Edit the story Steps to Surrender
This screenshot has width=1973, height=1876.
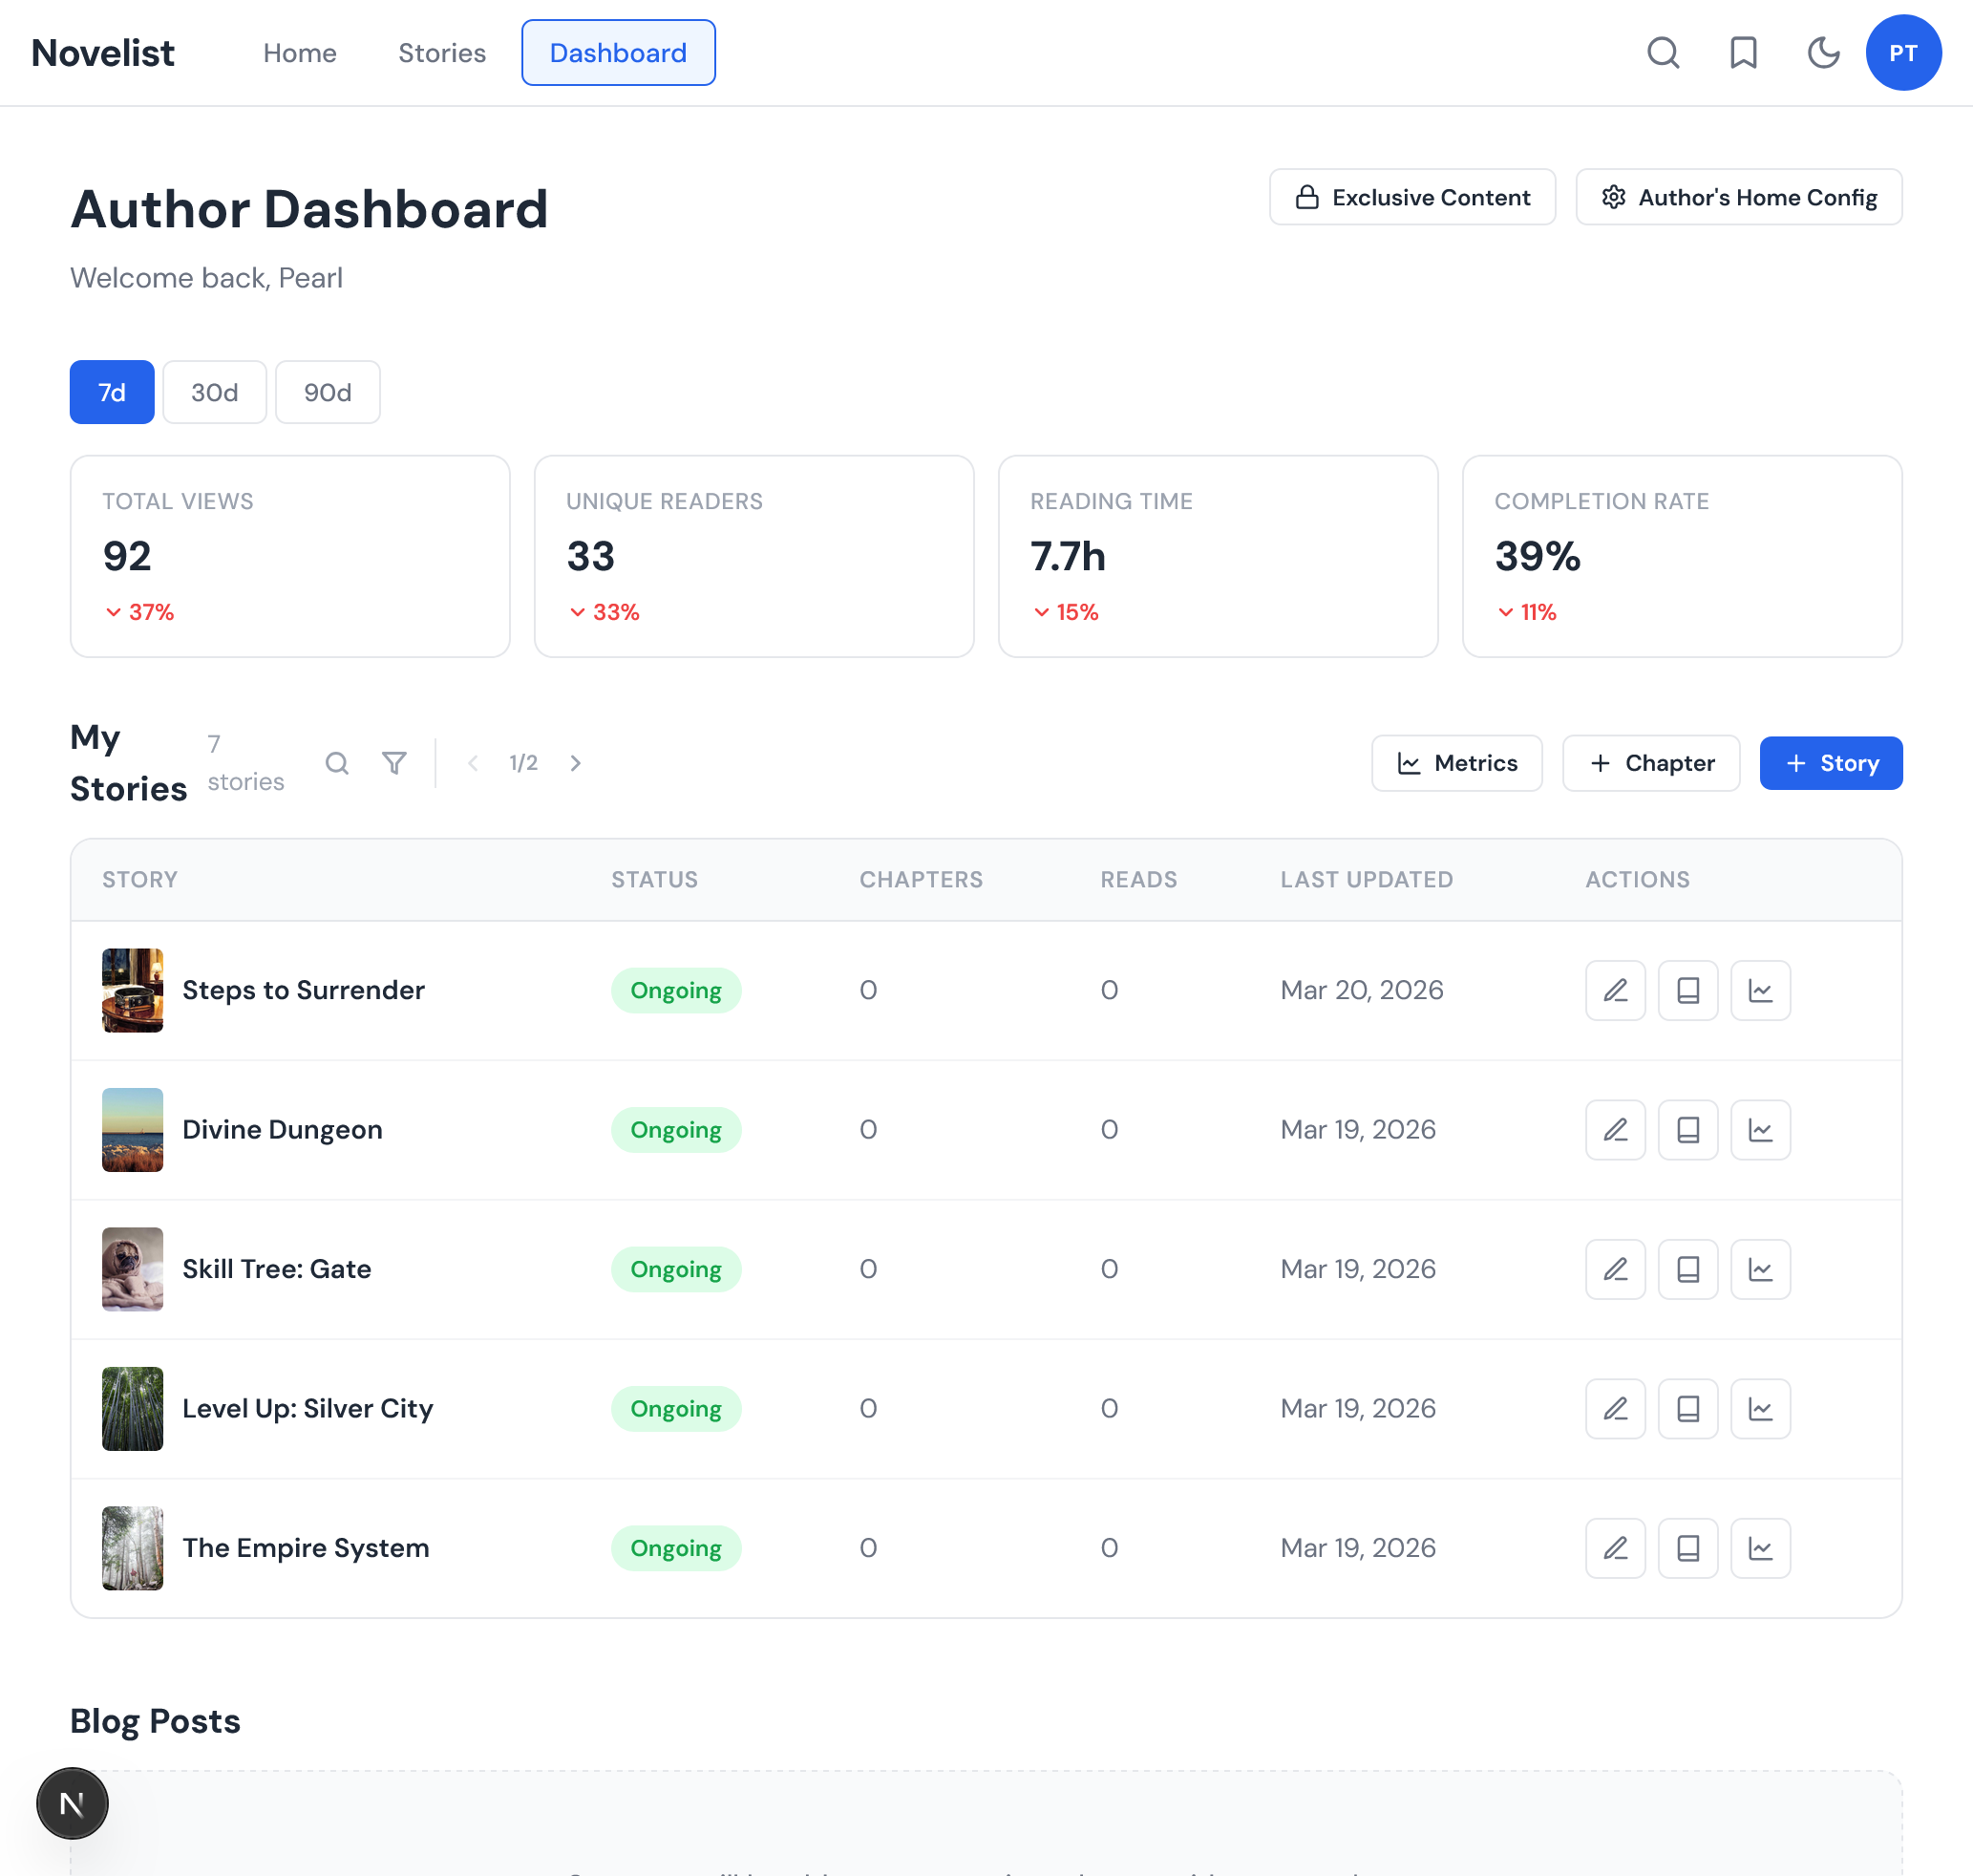[1614, 990]
